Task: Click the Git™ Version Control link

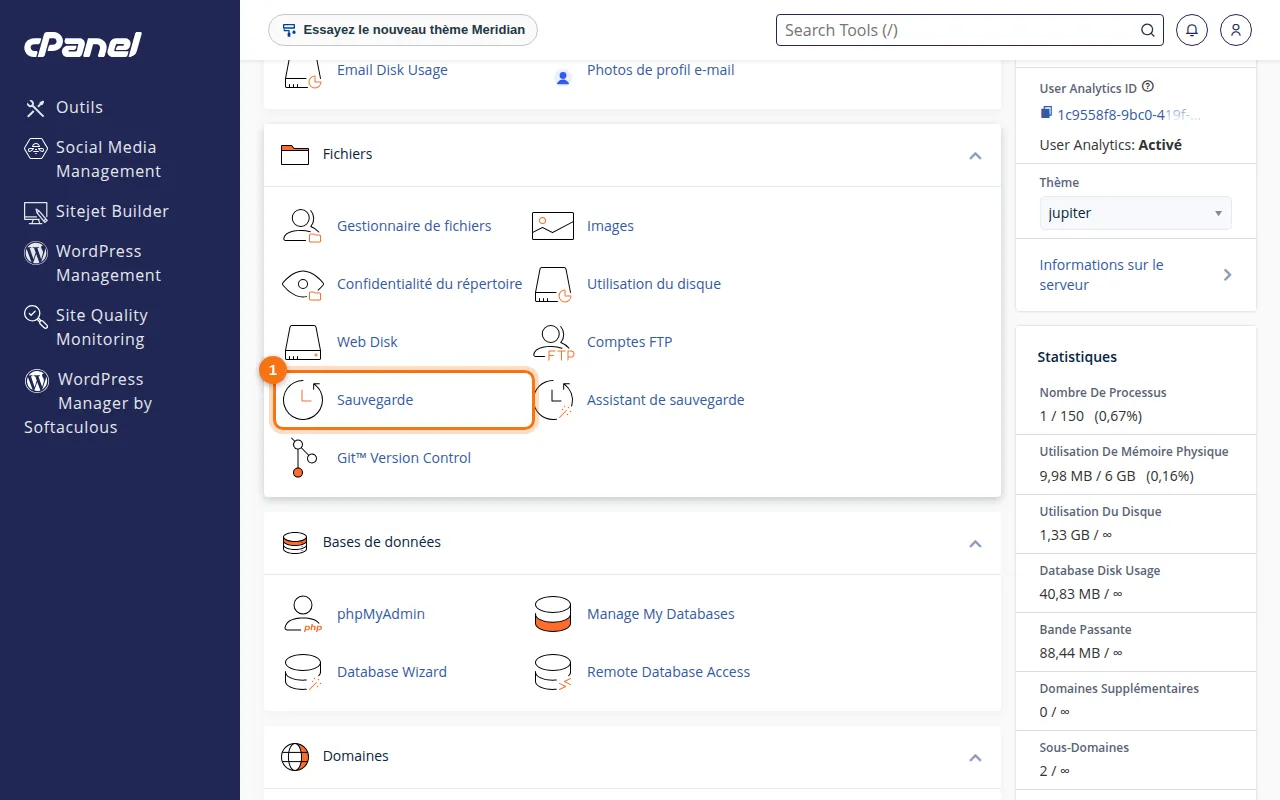Action: click(404, 458)
